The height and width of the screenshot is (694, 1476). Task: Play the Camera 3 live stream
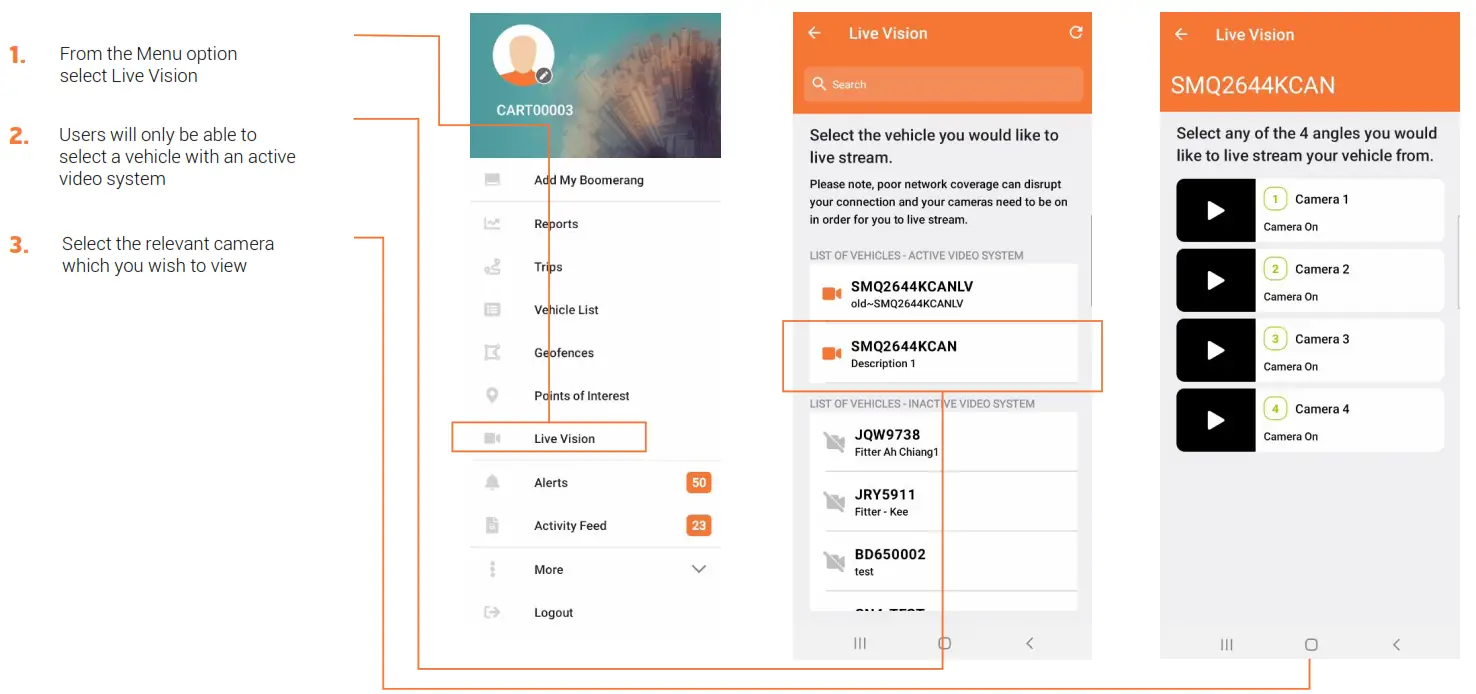pyautogui.click(x=1215, y=350)
